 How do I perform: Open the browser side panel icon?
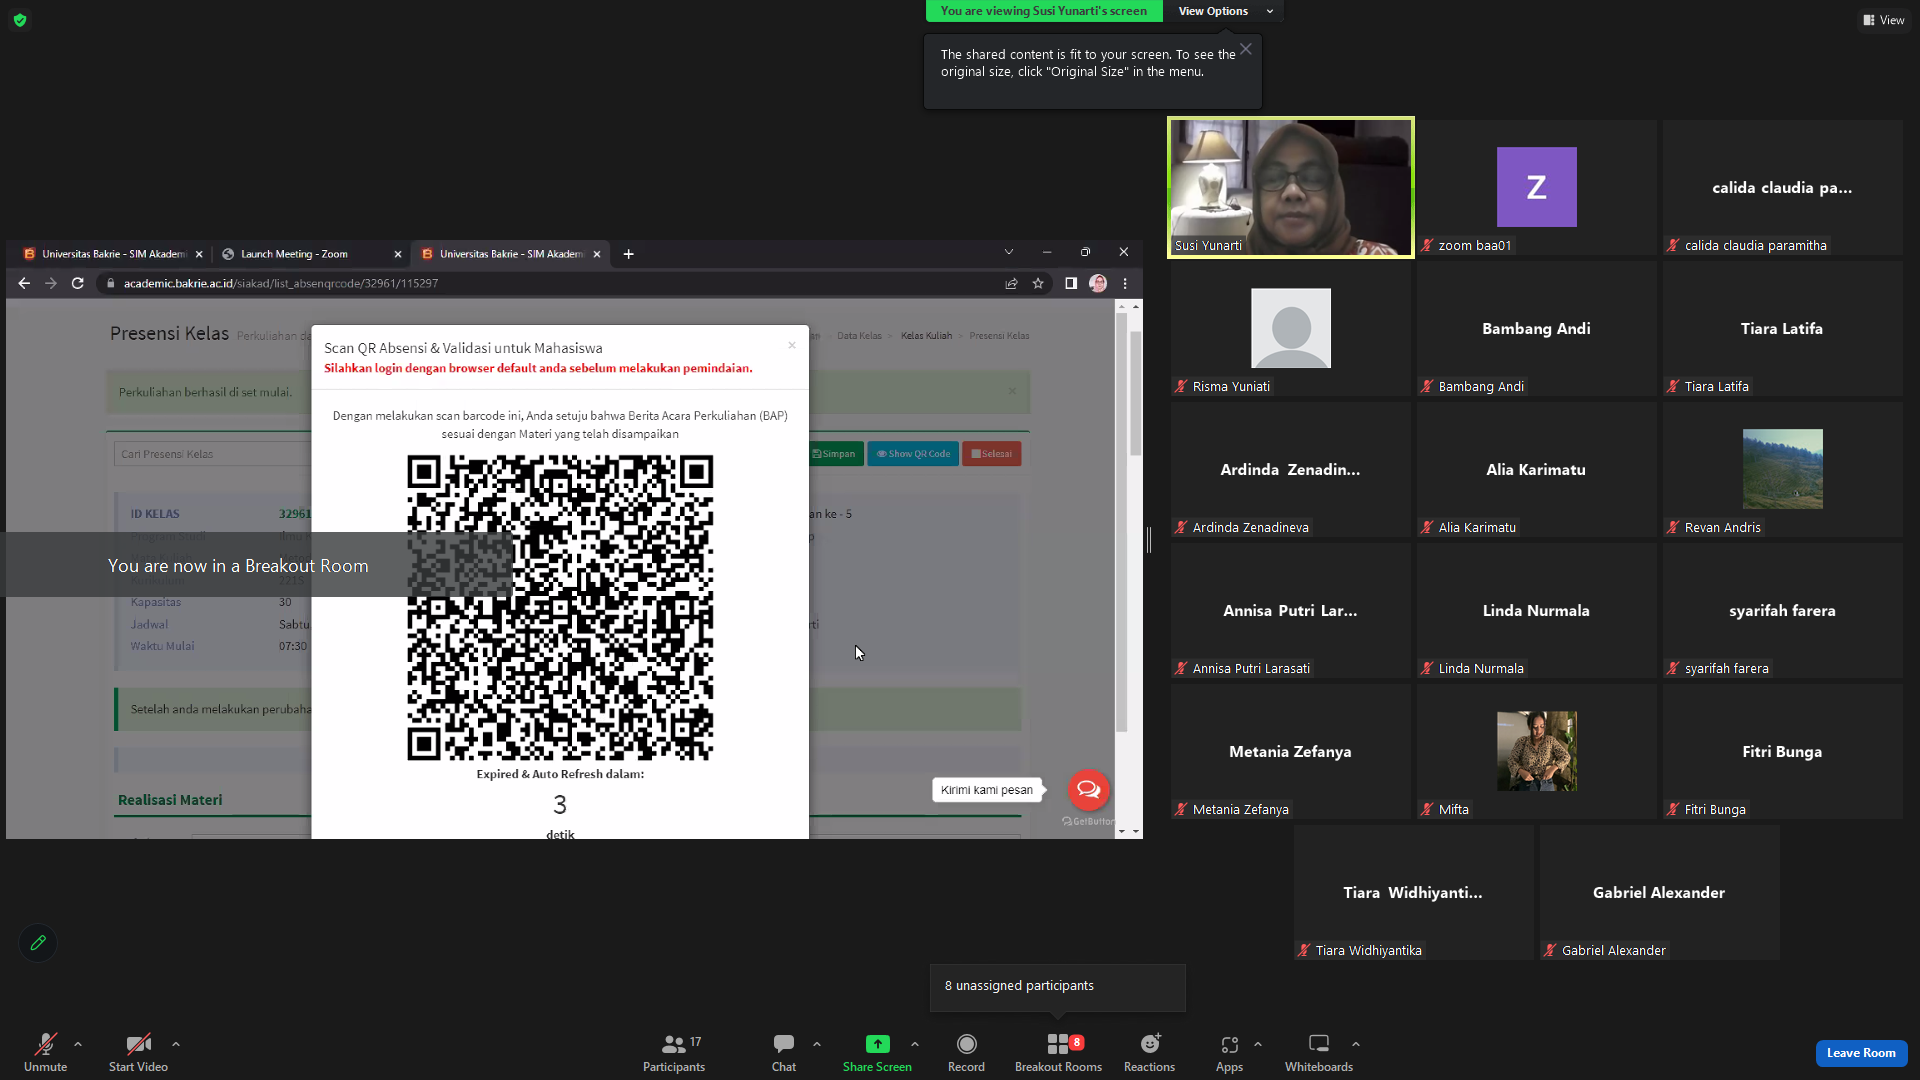pyautogui.click(x=1071, y=283)
